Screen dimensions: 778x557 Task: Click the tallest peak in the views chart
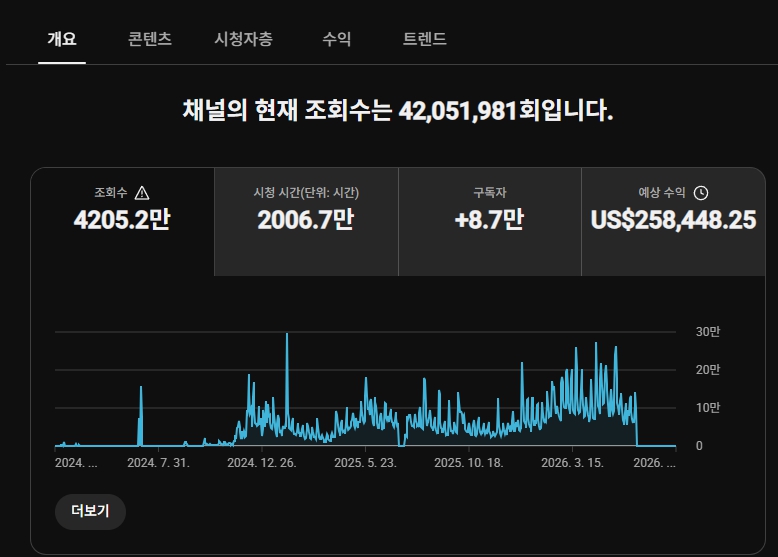[x=287, y=335]
